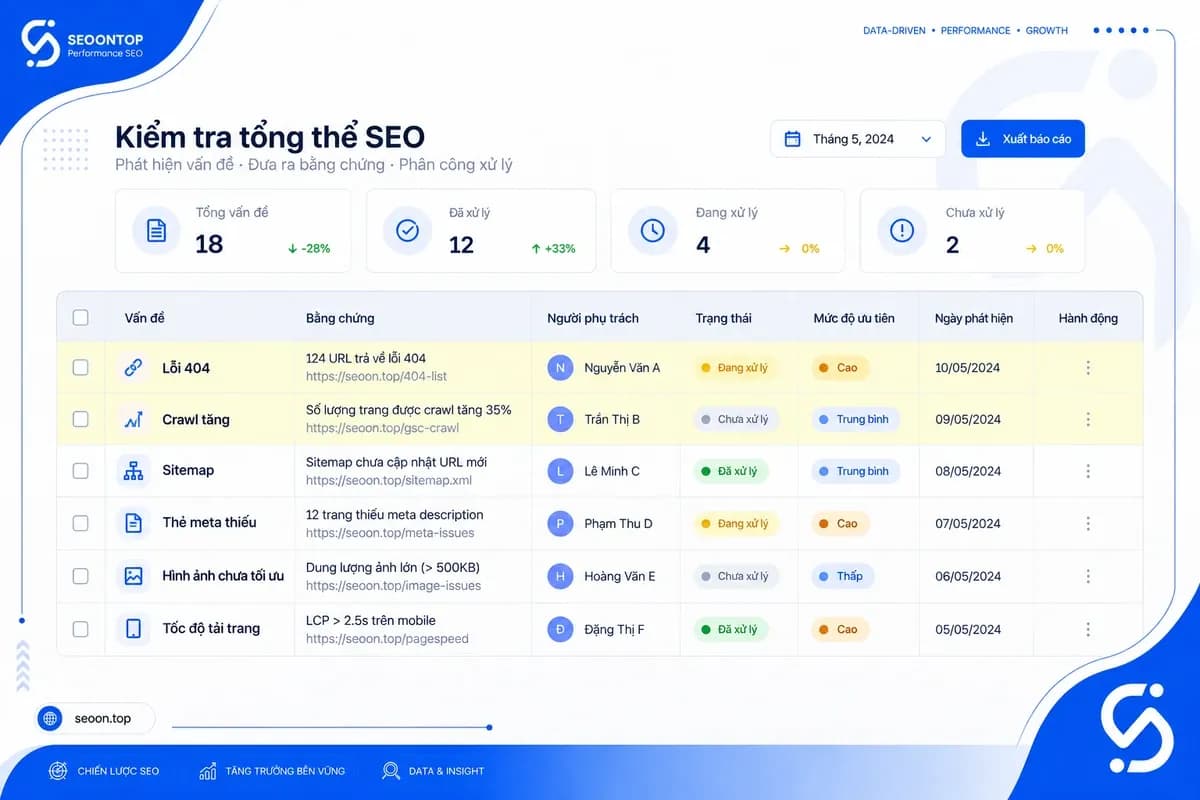Open Cao priority badge in Lỗi 404 row

pyautogui.click(x=840, y=368)
